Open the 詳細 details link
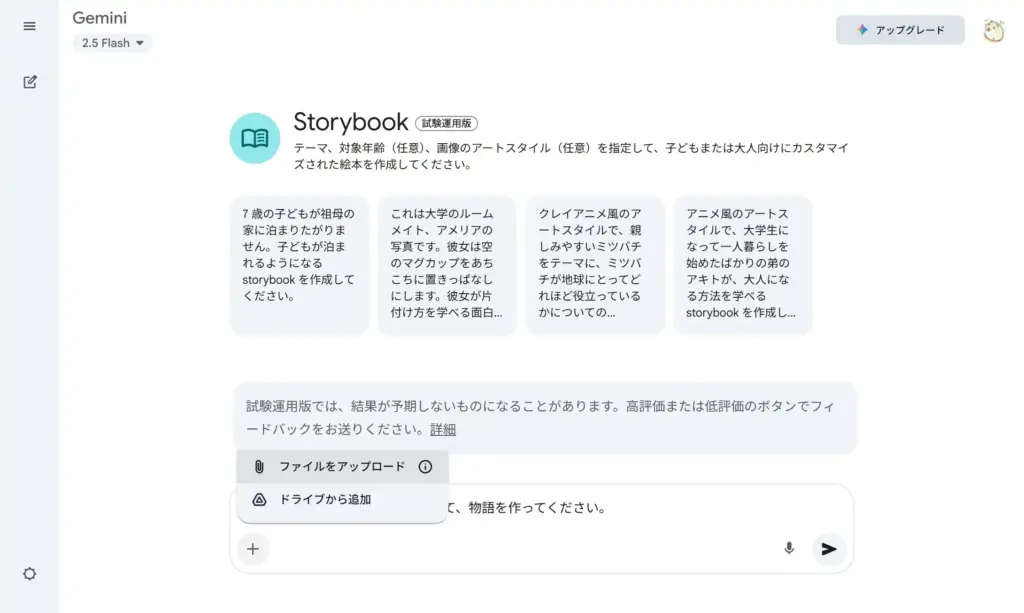 (x=443, y=430)
